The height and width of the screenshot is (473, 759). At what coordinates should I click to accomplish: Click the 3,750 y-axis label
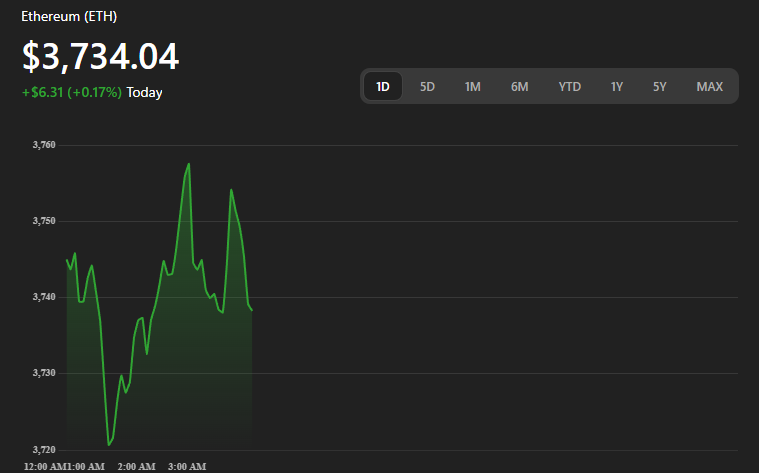point(44,221)
